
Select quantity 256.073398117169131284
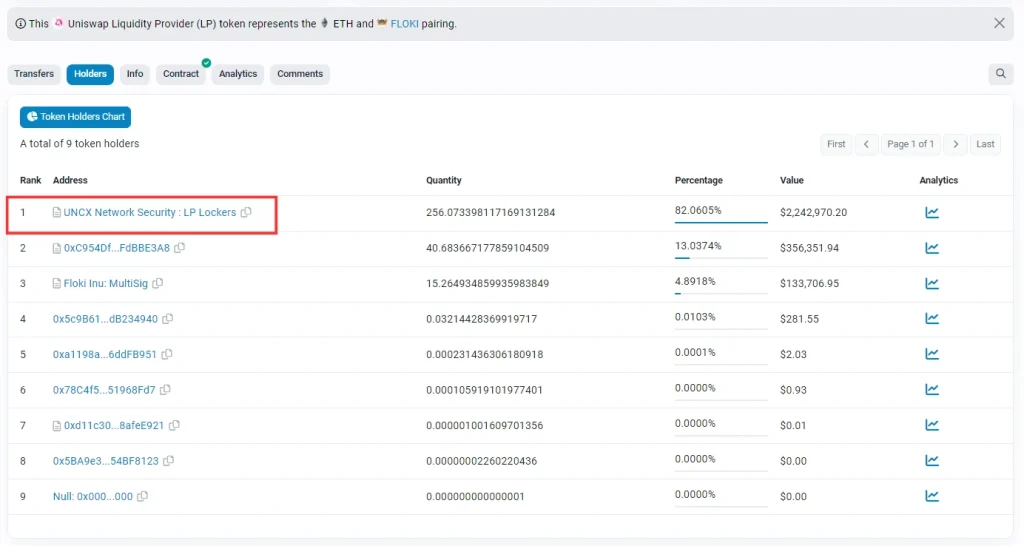[490, 212]
